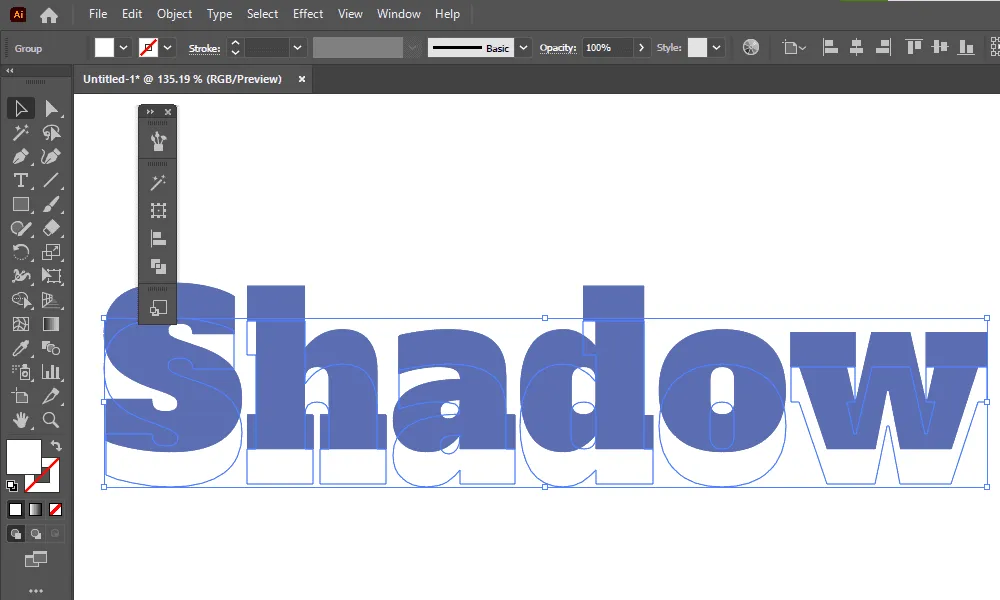Viewport: 1000px width, 600px height.
Task: Select the Selection (black arrow) tool
Action: 20,108
